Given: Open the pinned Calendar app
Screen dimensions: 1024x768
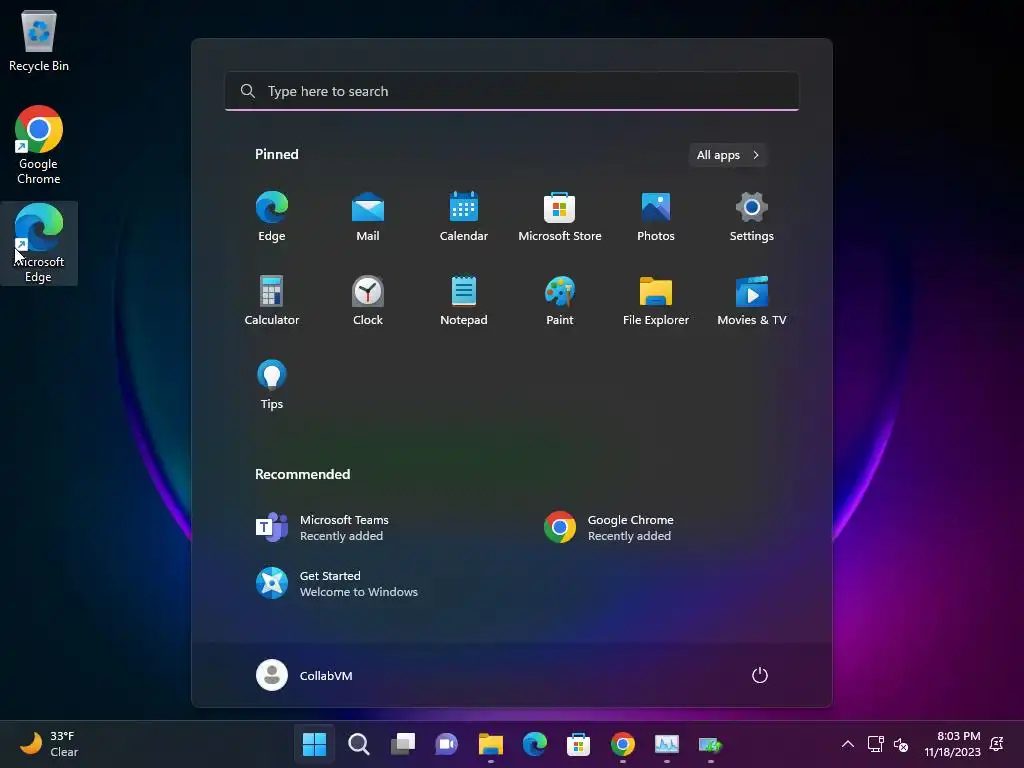Looking at the screenshot, I should coord(464,217).
